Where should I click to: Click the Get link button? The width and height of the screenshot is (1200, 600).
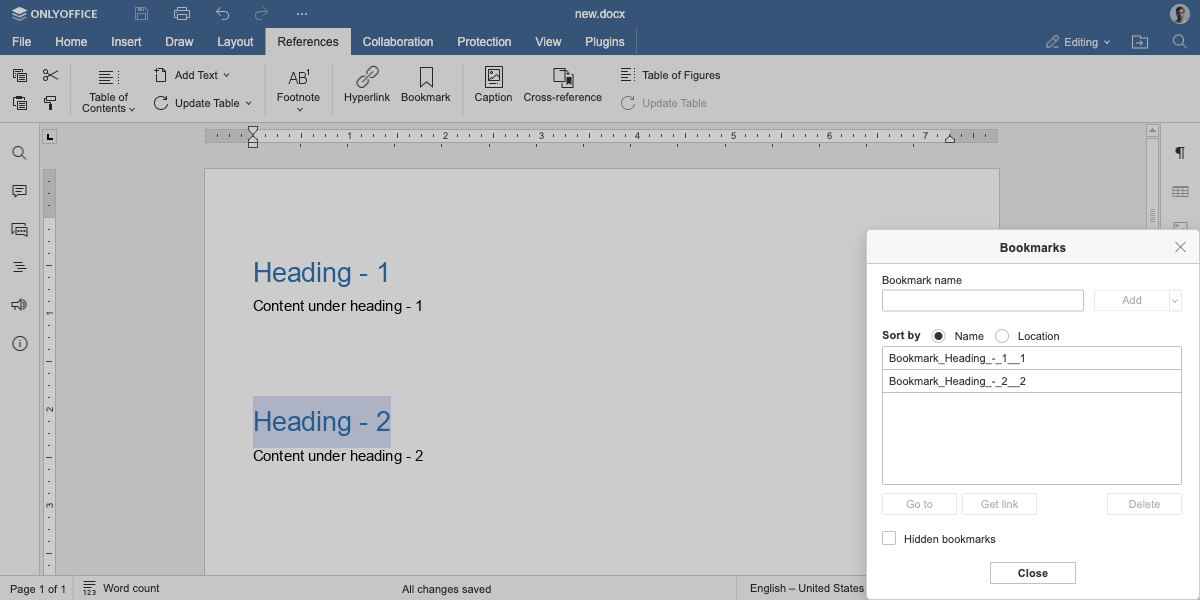coord(999,504)
